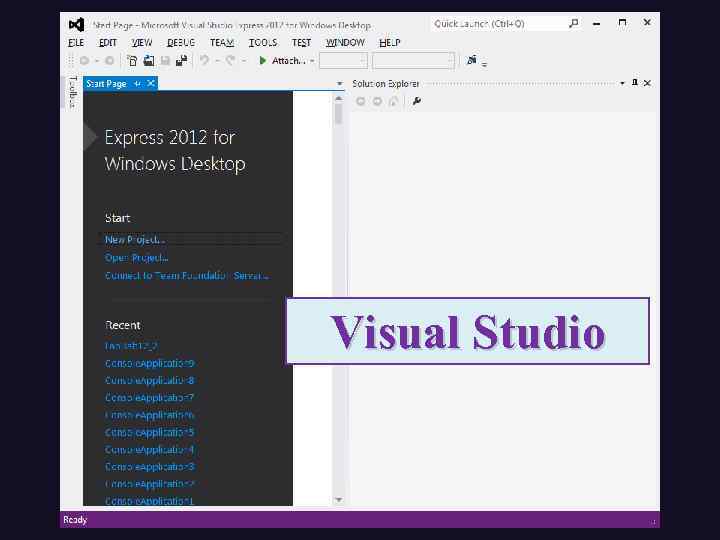Image resolution: width=720 pixels, height=540 pixels.
Task: Open the DEBUG menu
Action: point(181,43)
